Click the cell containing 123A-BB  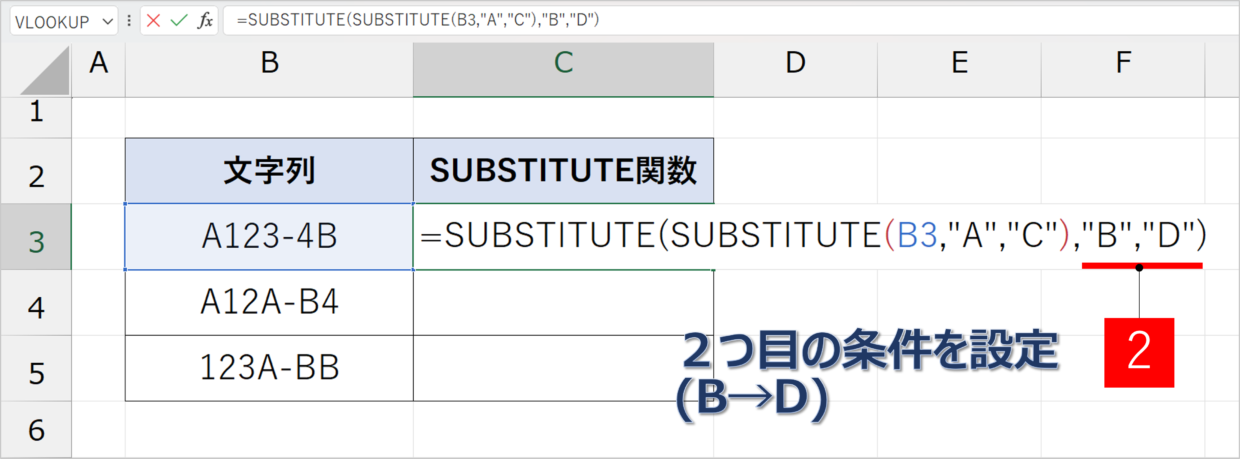tap(269, 369)
